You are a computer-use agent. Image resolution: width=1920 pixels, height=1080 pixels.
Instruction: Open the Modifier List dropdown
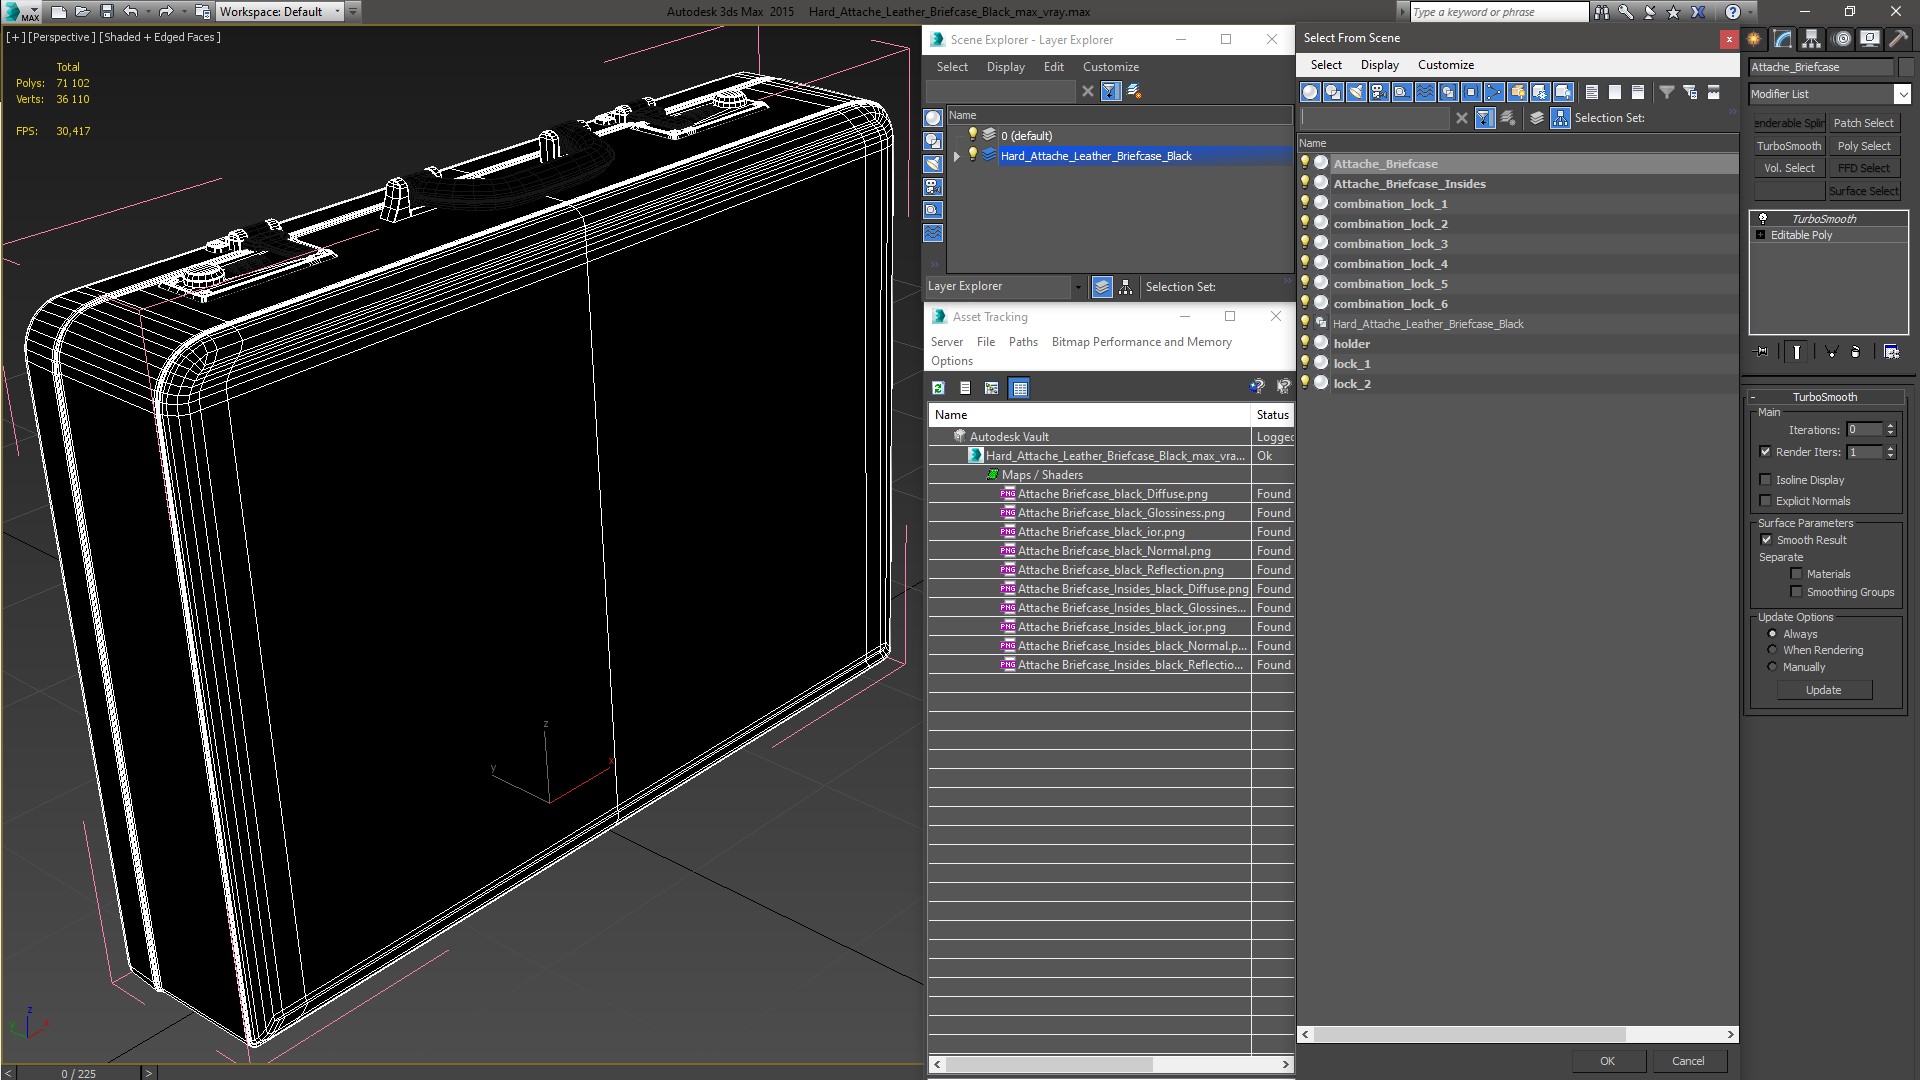click(x=1901, y=94)
